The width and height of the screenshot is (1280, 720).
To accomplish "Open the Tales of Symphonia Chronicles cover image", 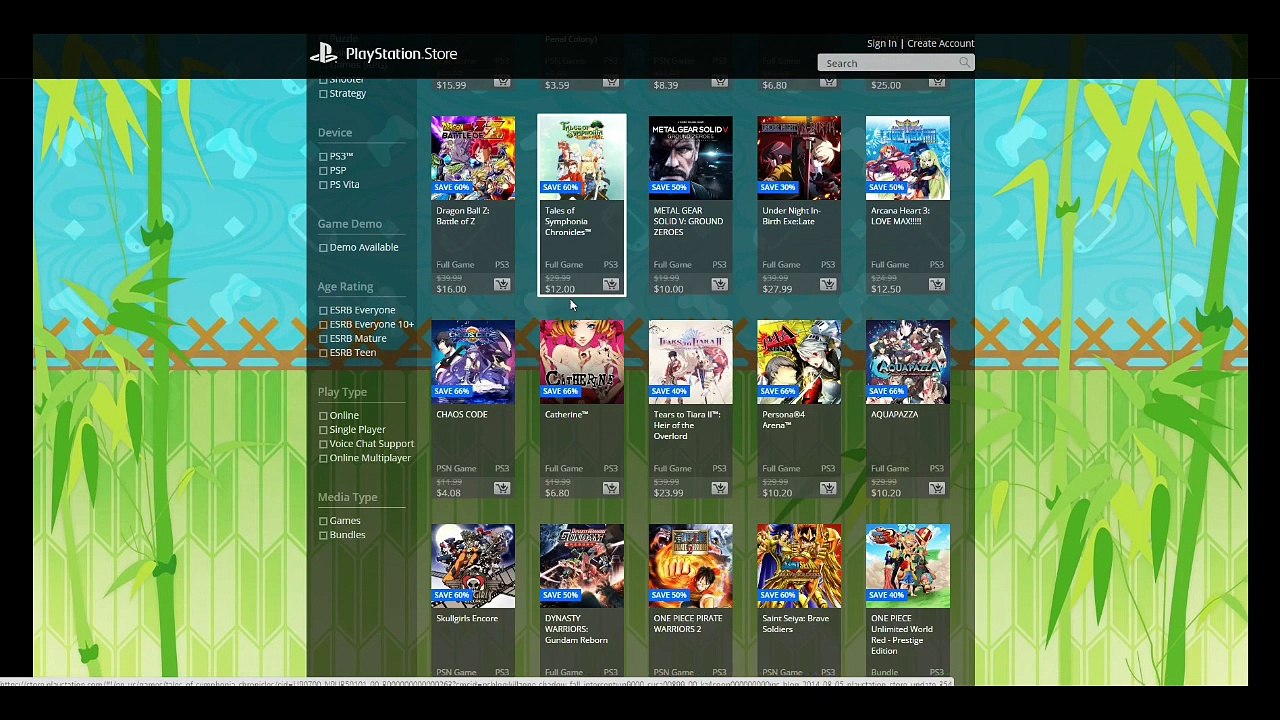I will (582, 158).
